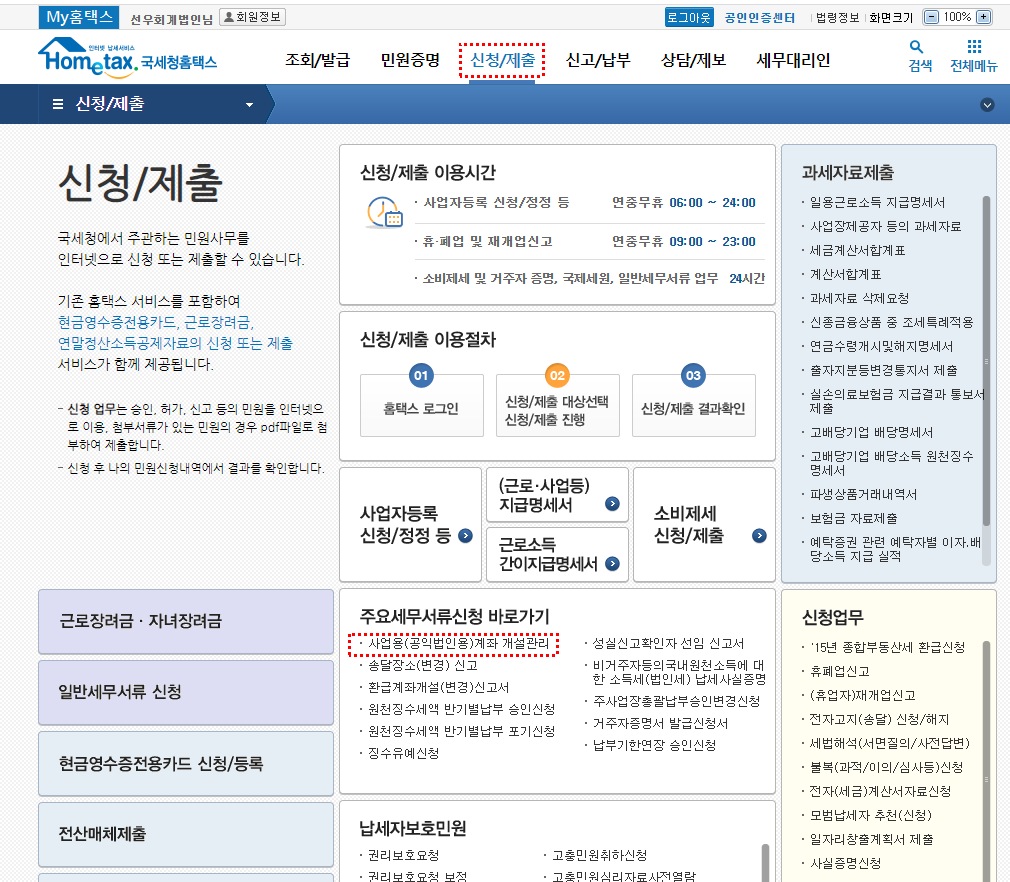Click the arrow icon on (근로·사업등) 지급명세서
This screenshot has width=1010, height=882.
(612, 505)
